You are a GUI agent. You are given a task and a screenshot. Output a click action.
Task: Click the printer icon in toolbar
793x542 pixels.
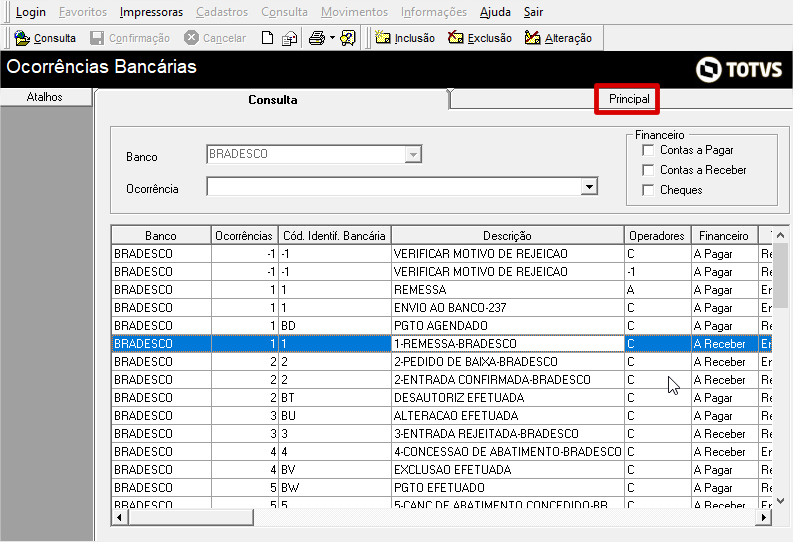317,38
